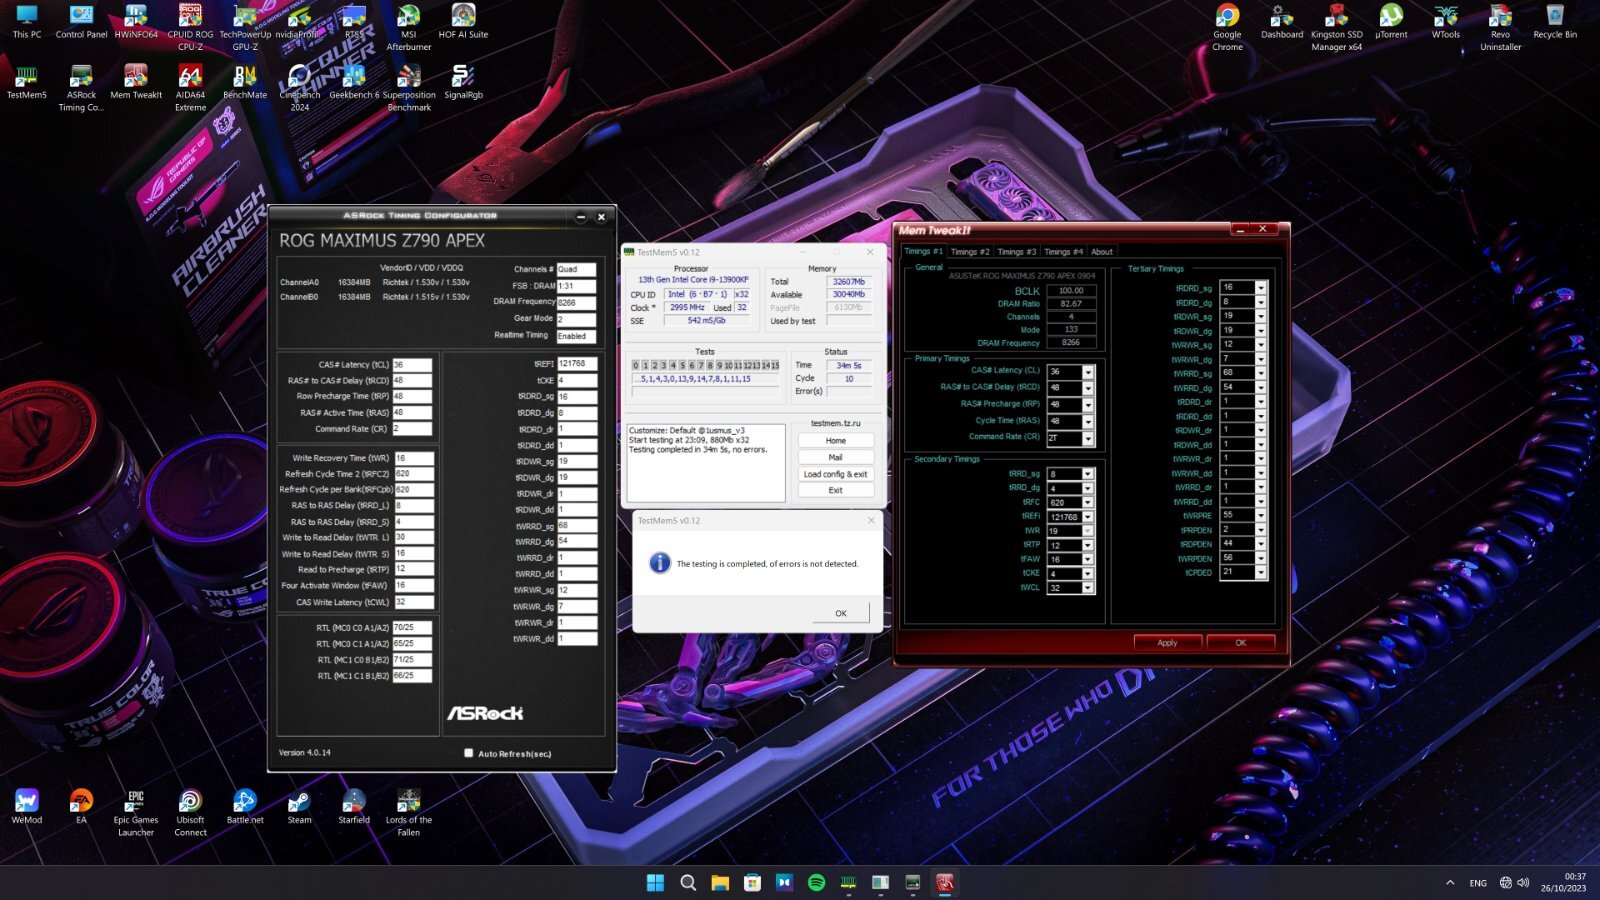1600x900 pixels.
Task: Open Timings #3 tab
Action: (x=1016, y=252)
